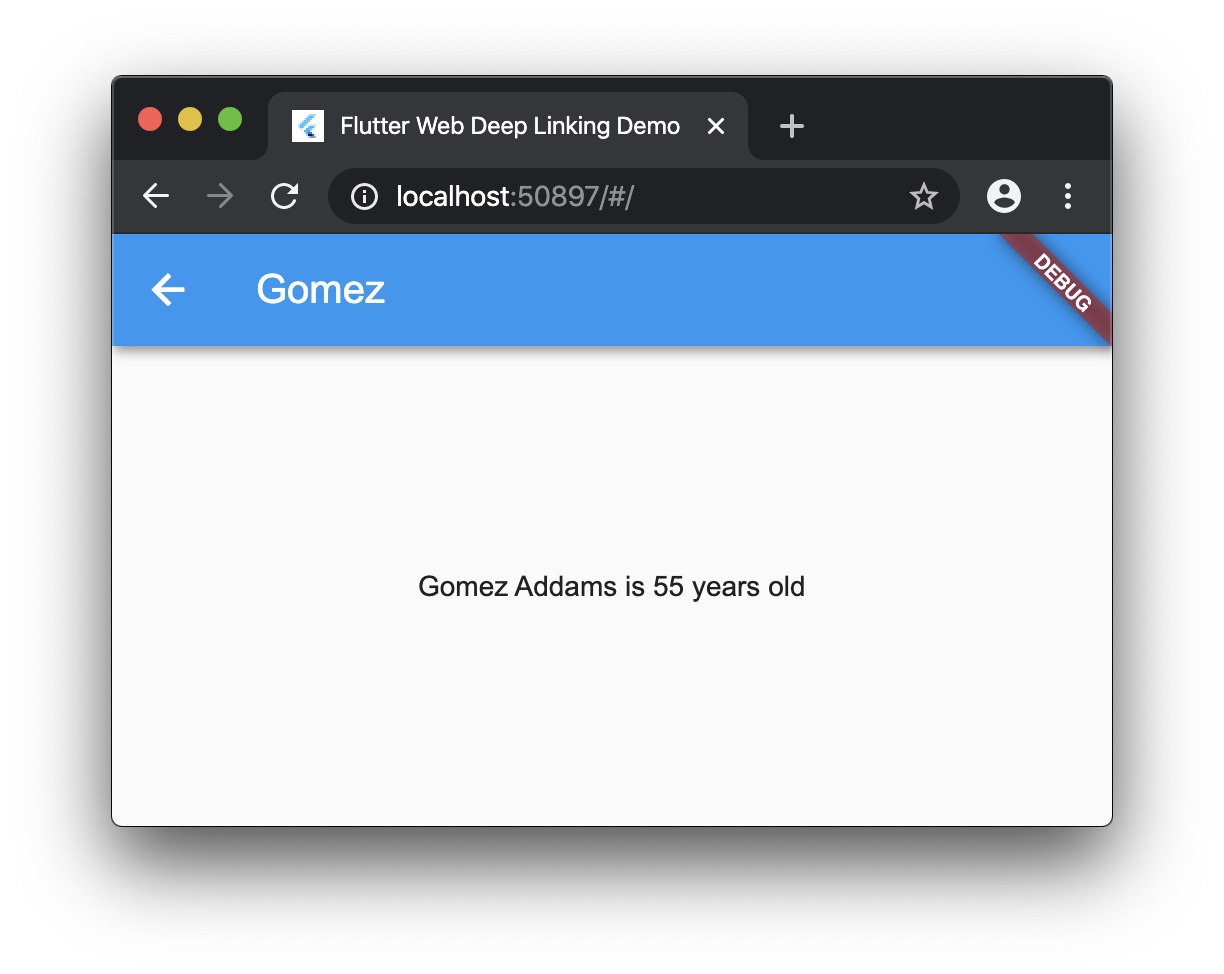Click the DEBUG banner ribbon
Screen dimensions: 1224x974
click(1061, 284)
